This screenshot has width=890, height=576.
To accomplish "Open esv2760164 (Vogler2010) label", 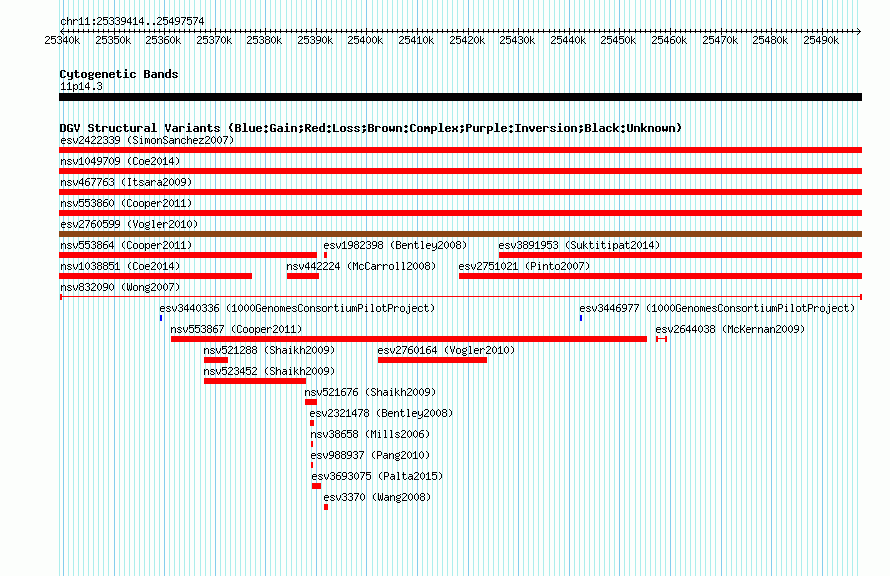I will click(446, 350).
